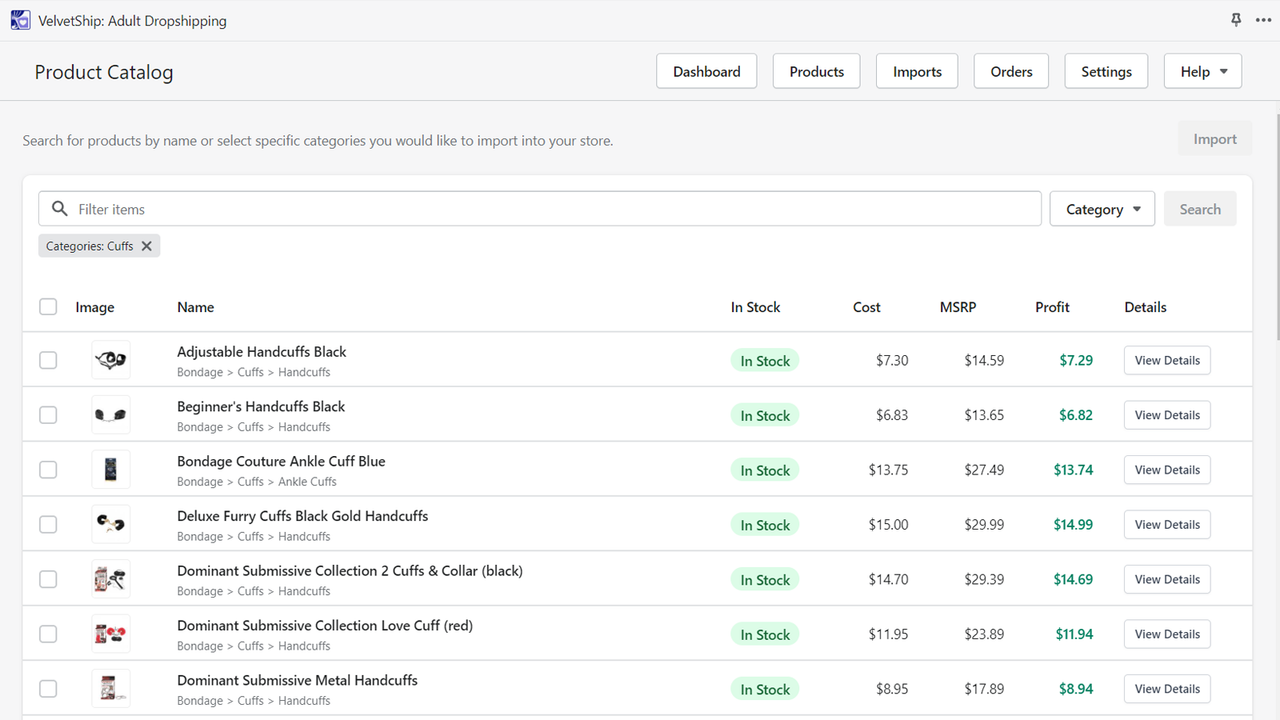Image resolution: width=1280 pixels, height=720 pixels.
Task: Expand the Help menu dropdown
Action: tap(1203, 72)
